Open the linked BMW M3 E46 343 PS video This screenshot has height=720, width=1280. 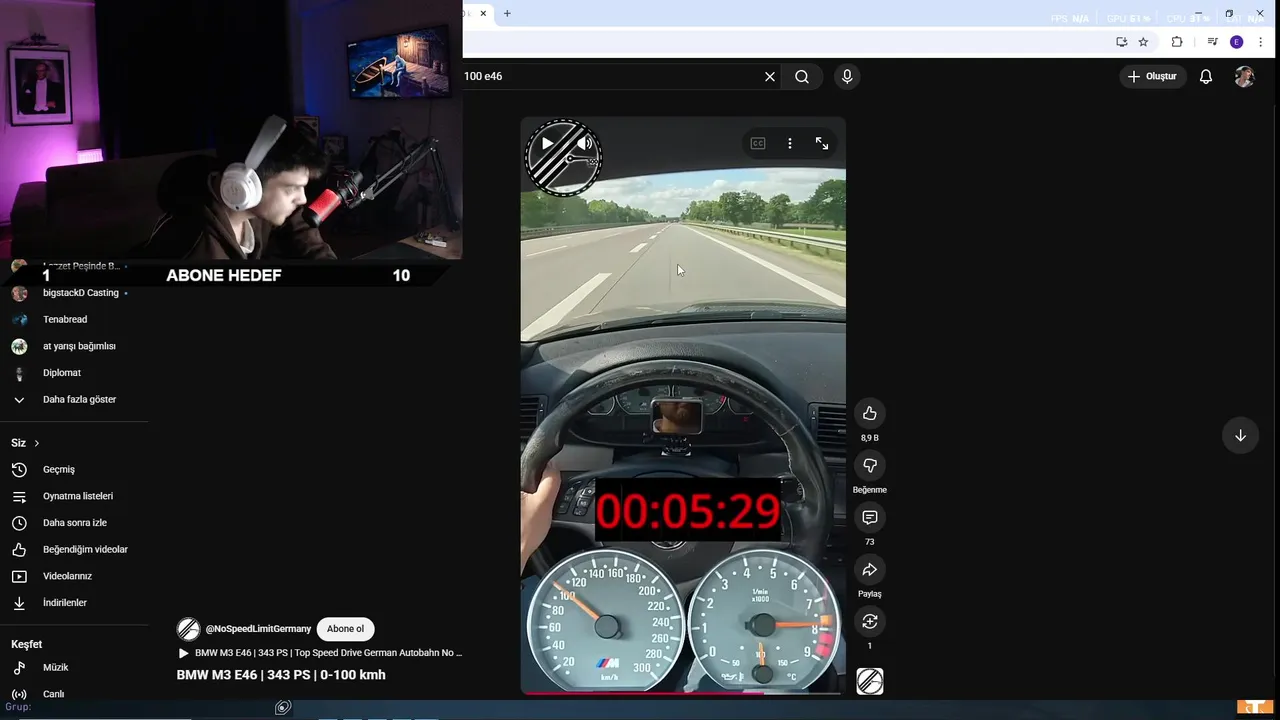(x=320, y=653)
